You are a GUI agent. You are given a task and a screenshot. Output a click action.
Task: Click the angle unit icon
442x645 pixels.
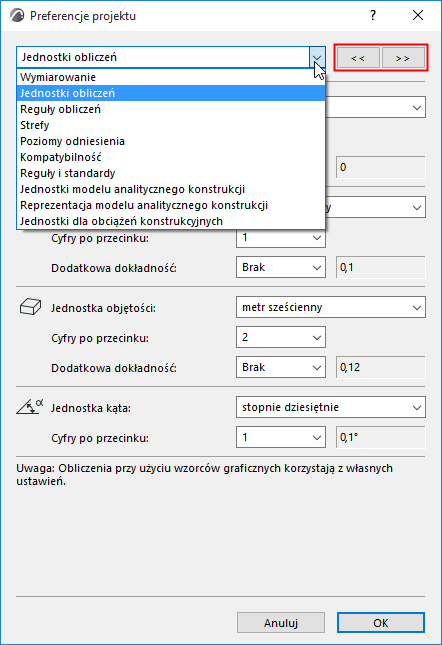[30, 406]
